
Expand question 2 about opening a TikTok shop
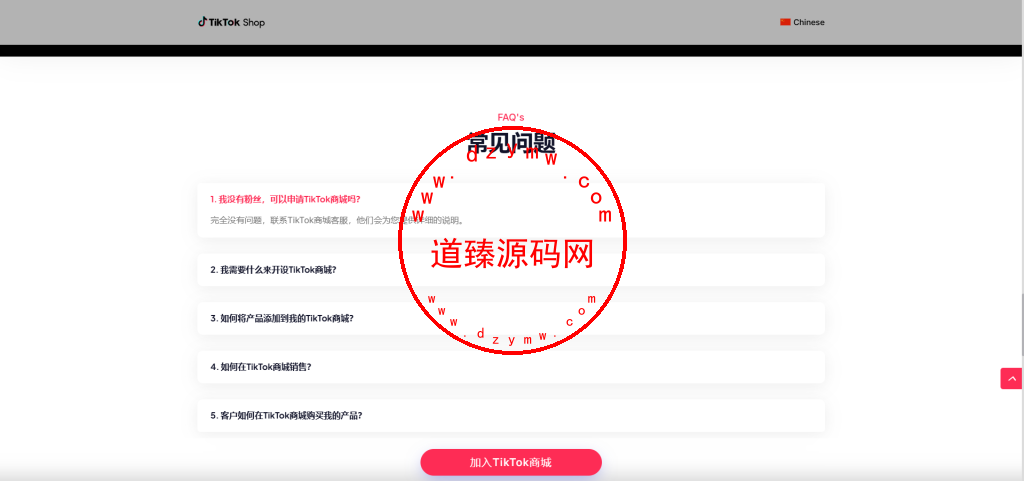pyautogui.click(x=511, y=270)
